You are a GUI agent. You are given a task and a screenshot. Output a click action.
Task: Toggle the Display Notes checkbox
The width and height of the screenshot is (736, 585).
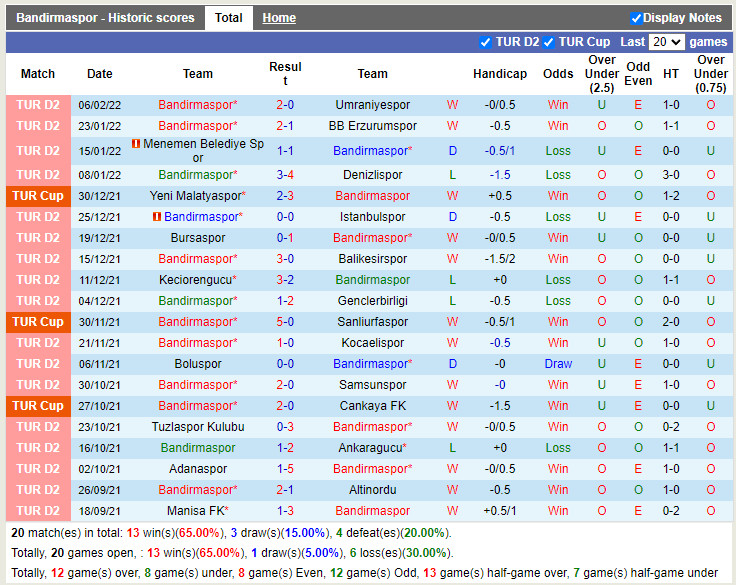[x=636, y=18]
